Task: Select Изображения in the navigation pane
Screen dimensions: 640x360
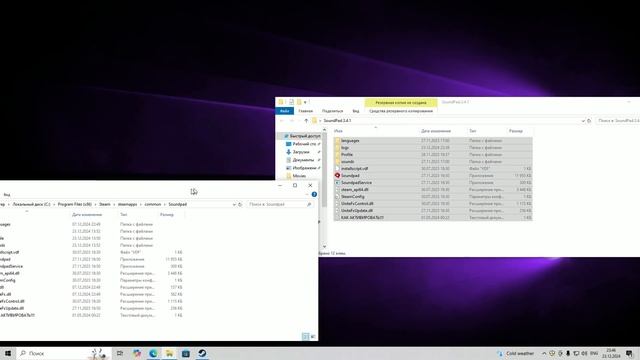Action: coord(304,168)
